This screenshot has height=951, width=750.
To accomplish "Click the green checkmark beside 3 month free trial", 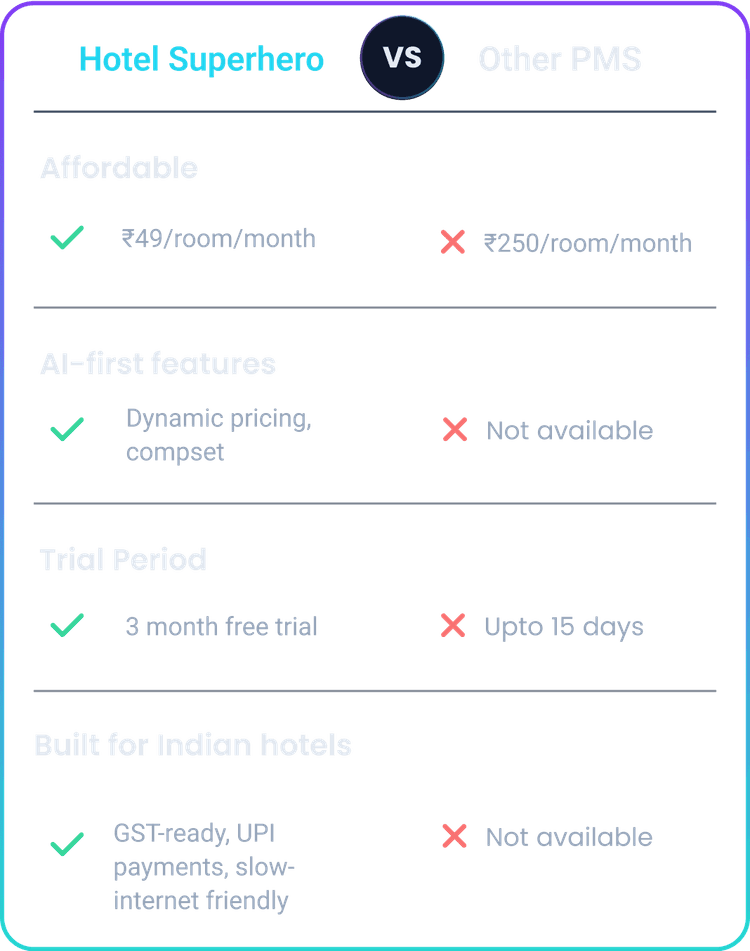I will coord(66,626).
